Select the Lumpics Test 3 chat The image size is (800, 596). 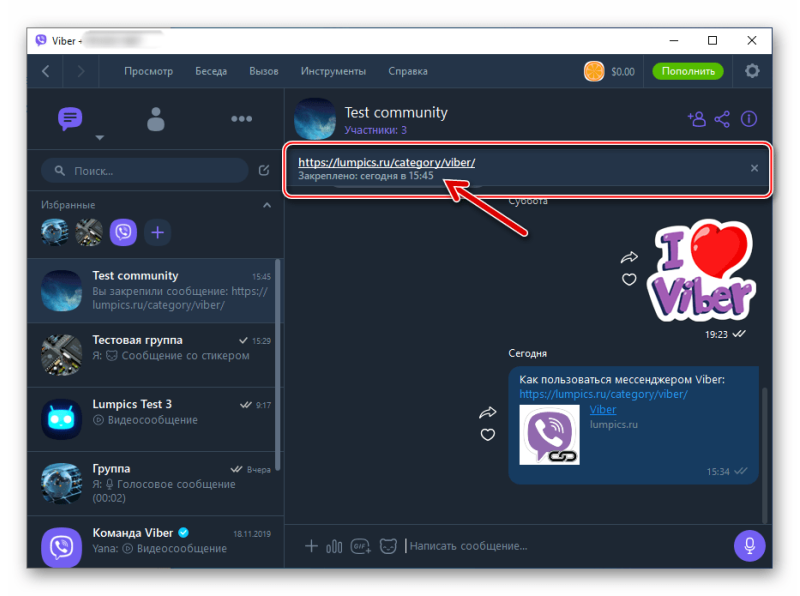(152, 419)
